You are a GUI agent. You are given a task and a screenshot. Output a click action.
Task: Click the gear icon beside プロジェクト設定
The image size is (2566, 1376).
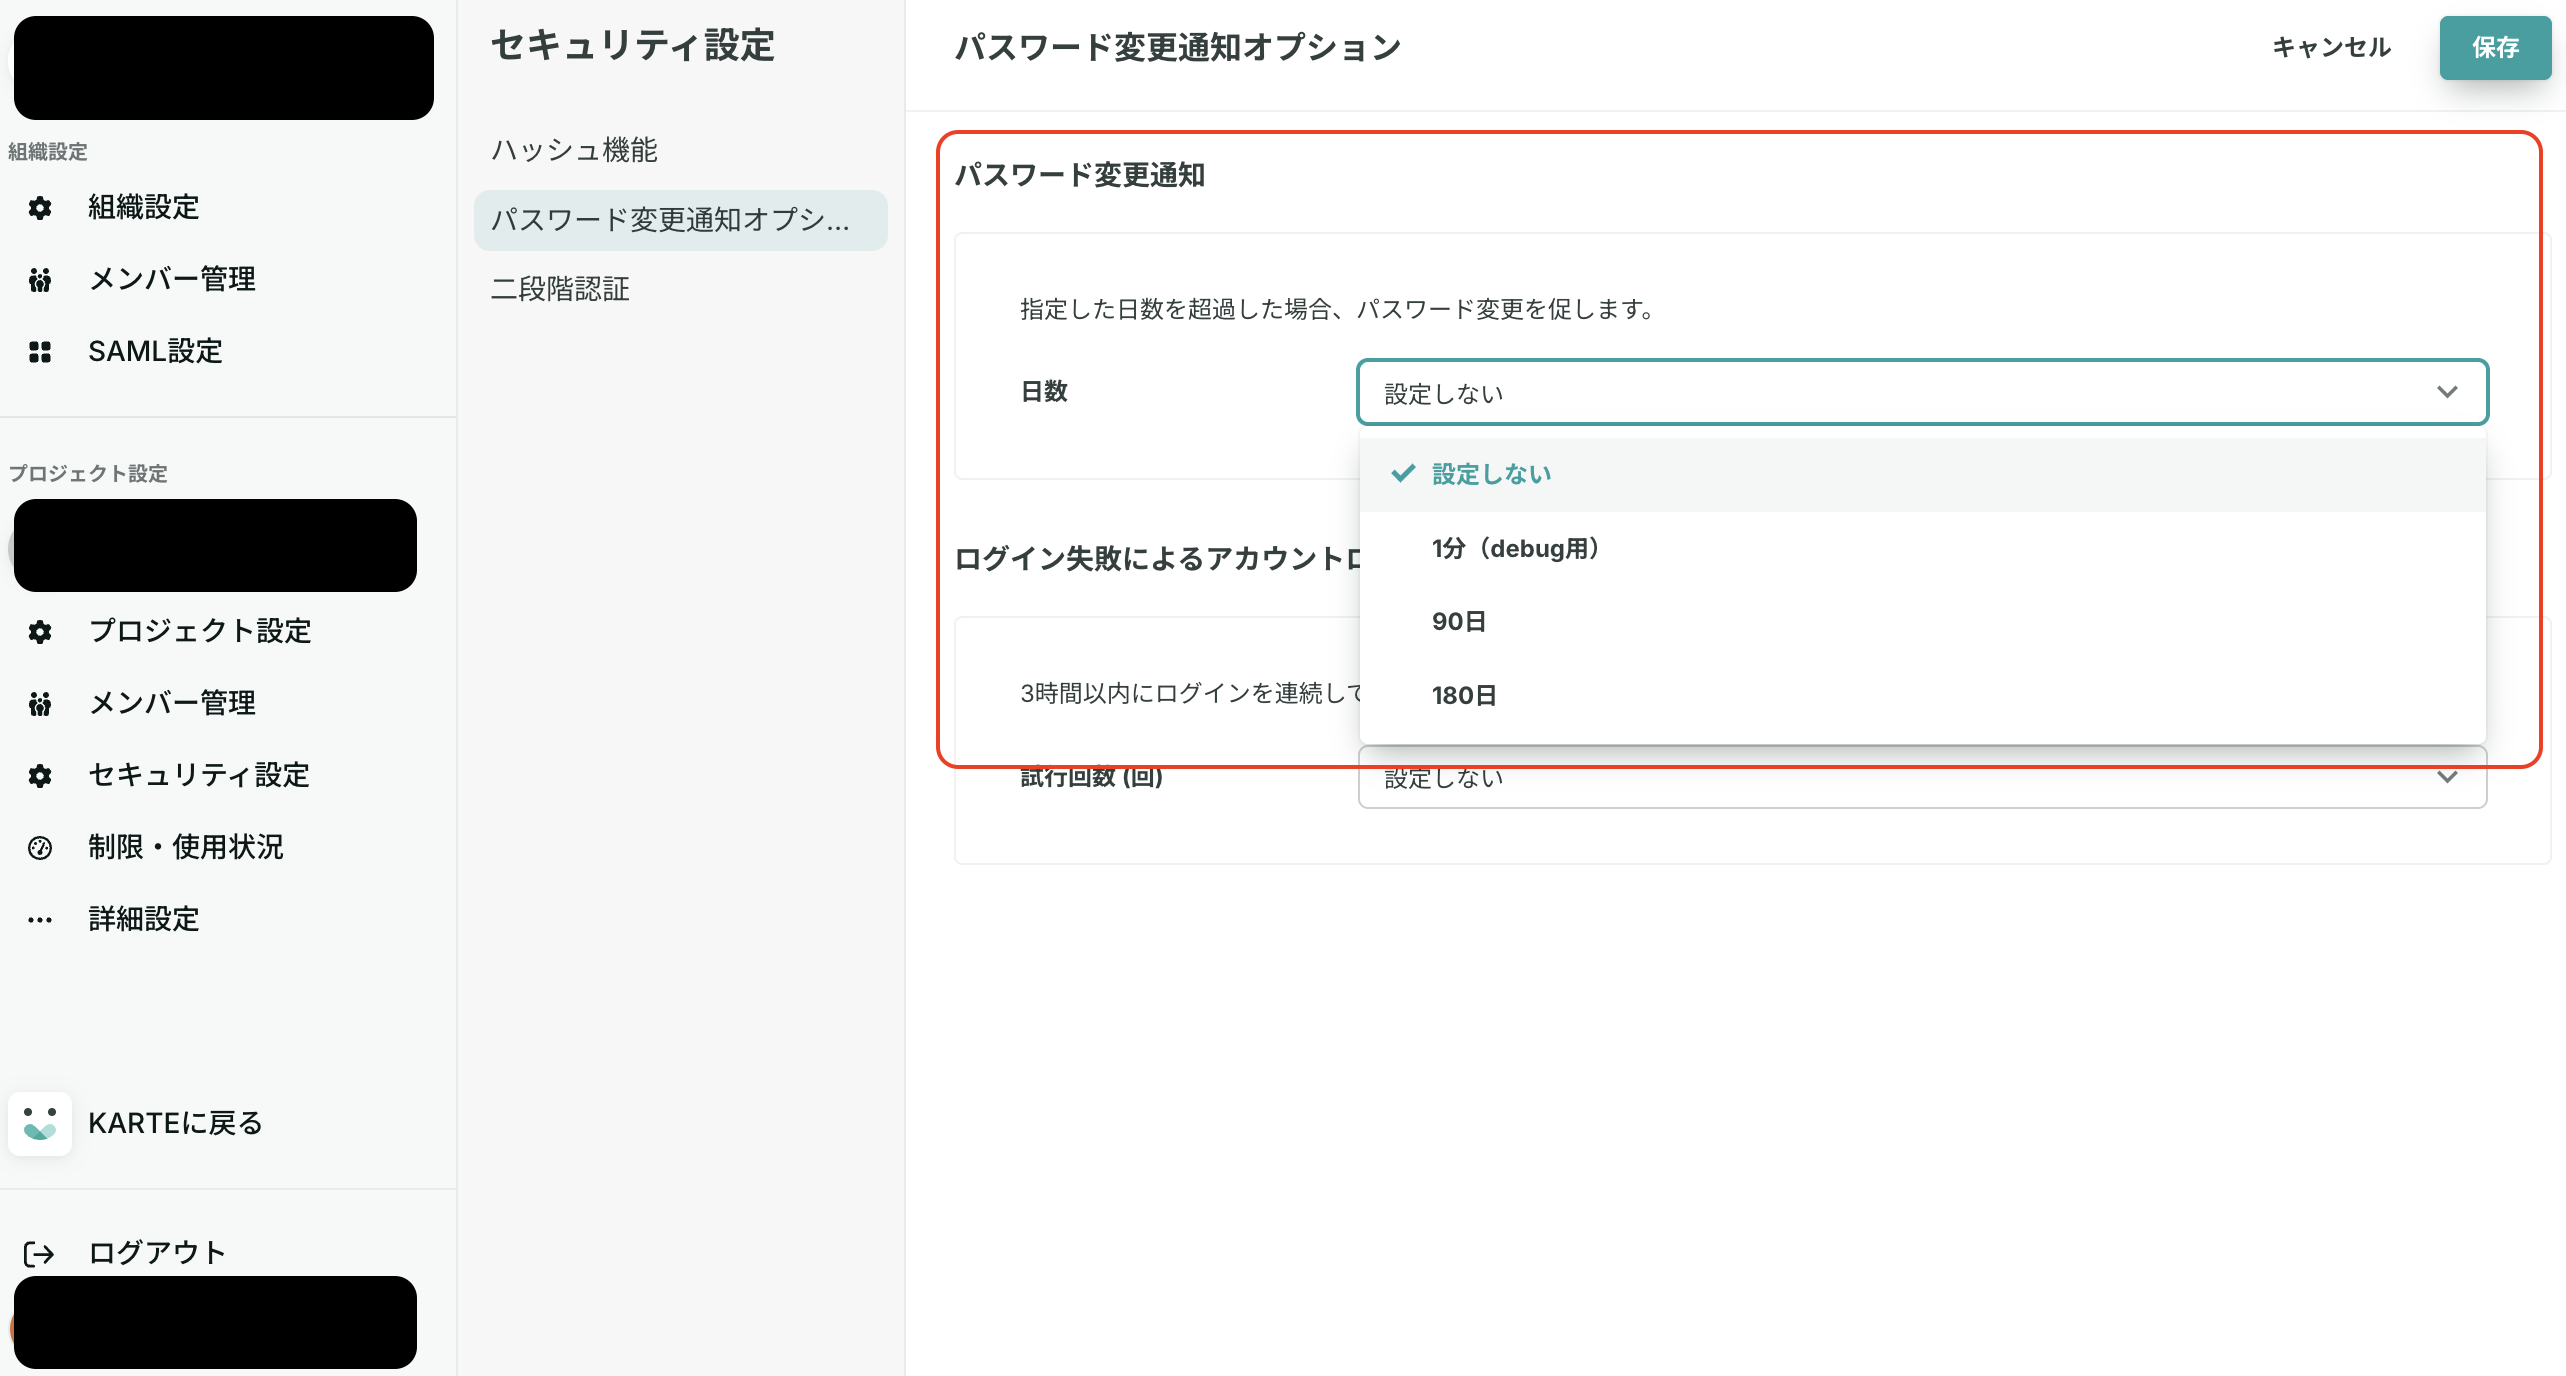click(40, 632)
